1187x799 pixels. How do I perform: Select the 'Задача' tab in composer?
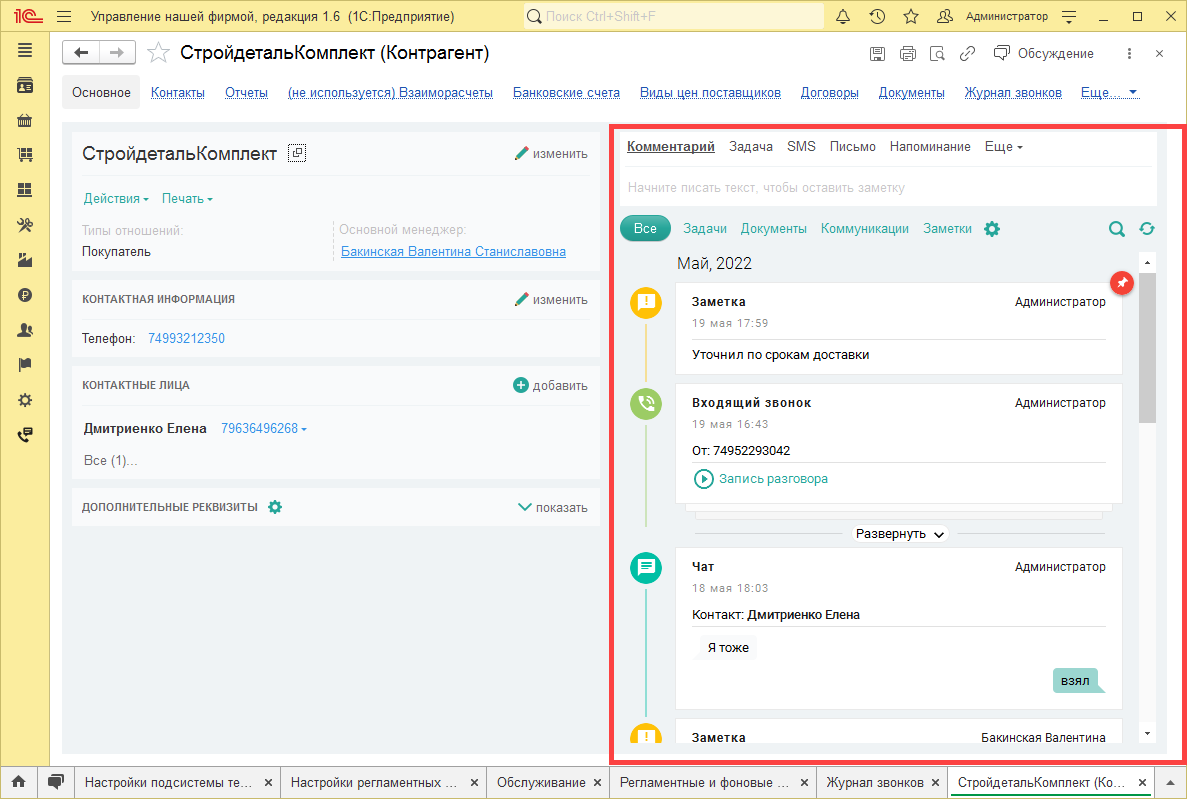coord(750,147)
